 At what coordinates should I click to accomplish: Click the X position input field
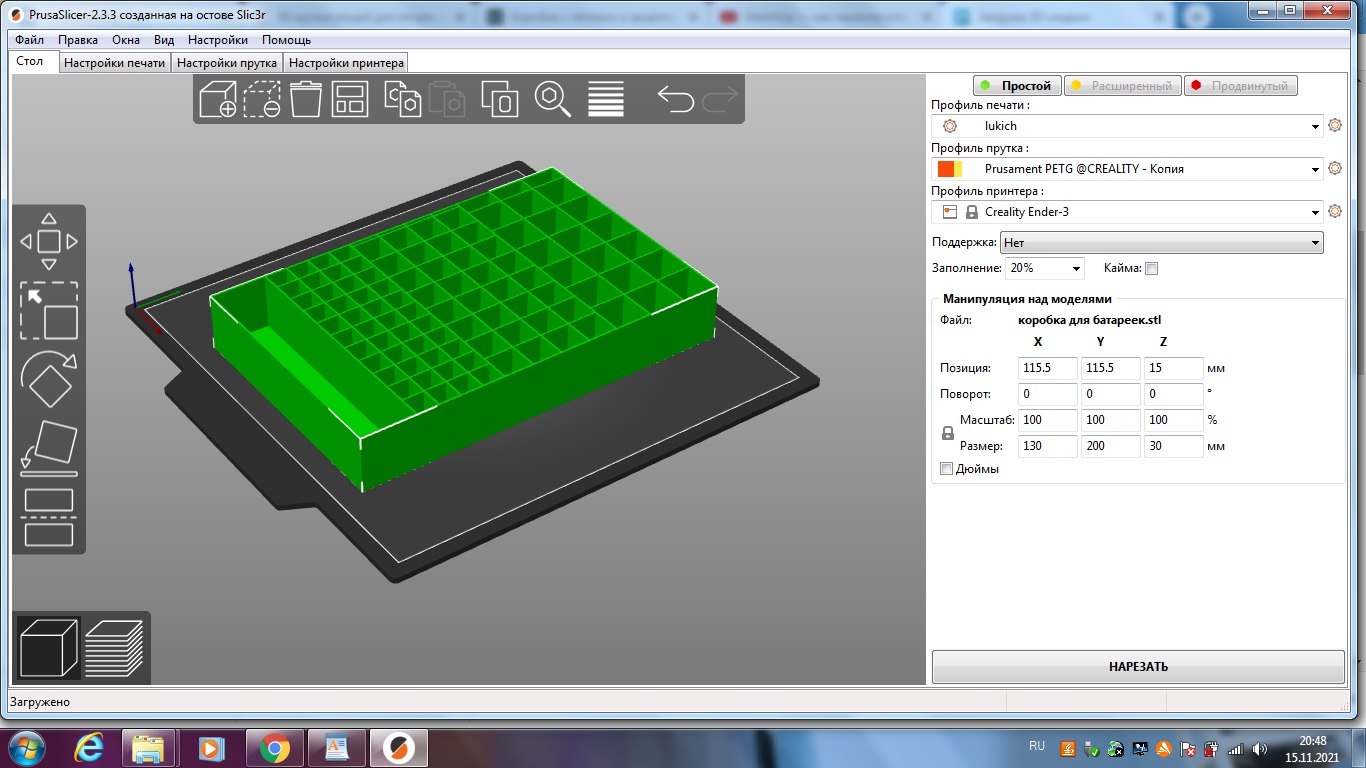[x=1048, y=368]
